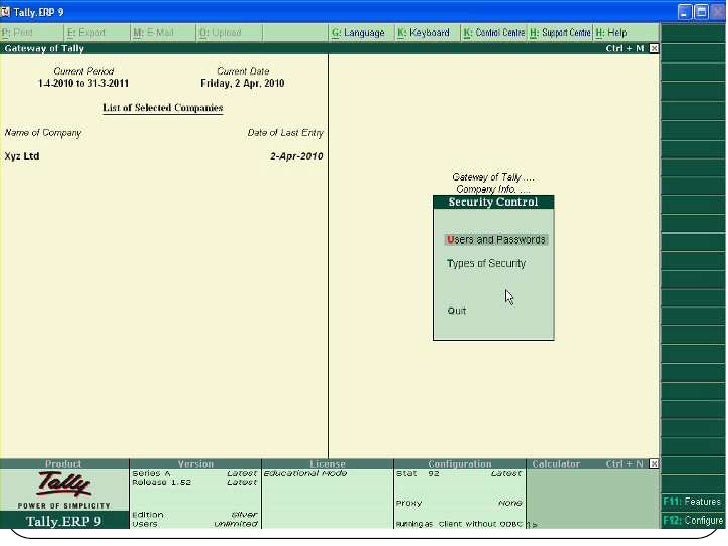Click the E-Mail button
This screenshot has width=728, height=546.
(162, 33)
